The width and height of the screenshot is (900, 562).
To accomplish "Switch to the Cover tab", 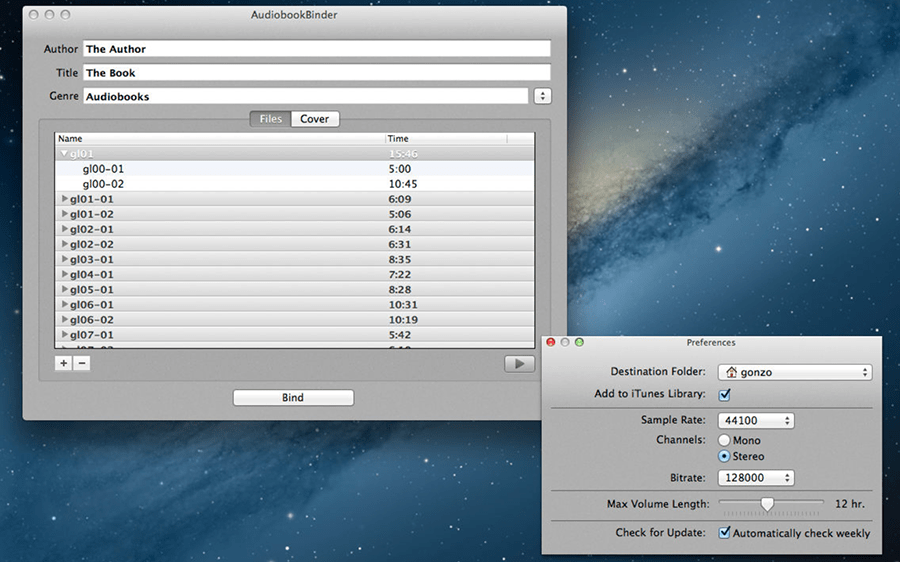I will (x=315, y=119).
